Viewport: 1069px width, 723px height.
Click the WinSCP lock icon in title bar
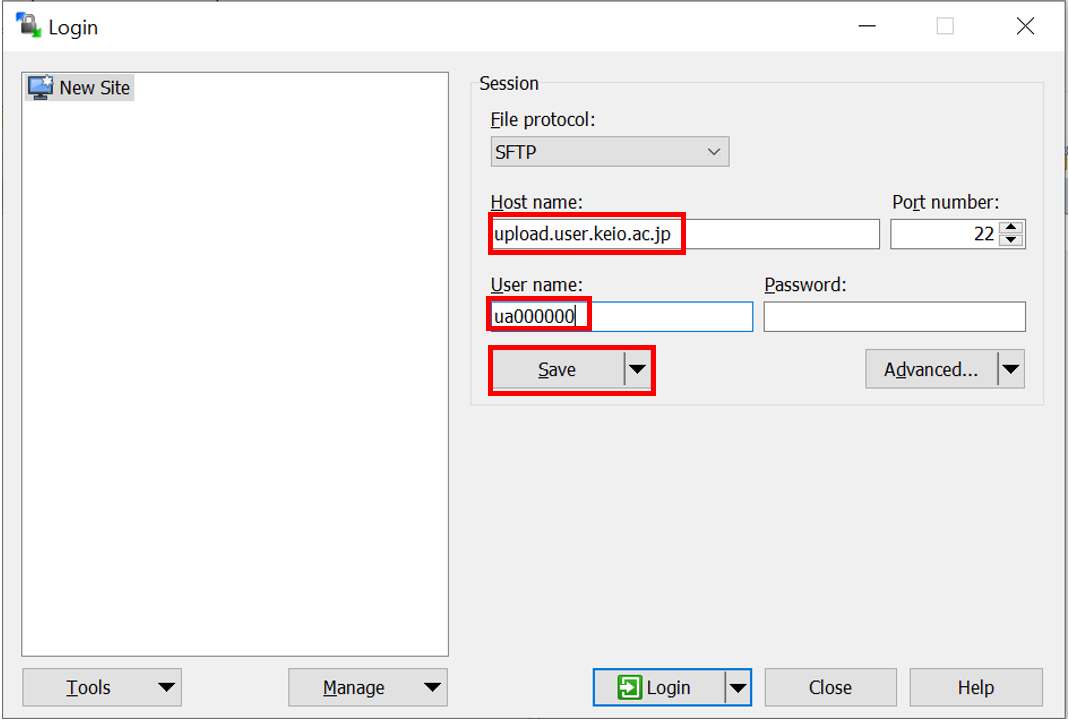click(x=28, y=26)
